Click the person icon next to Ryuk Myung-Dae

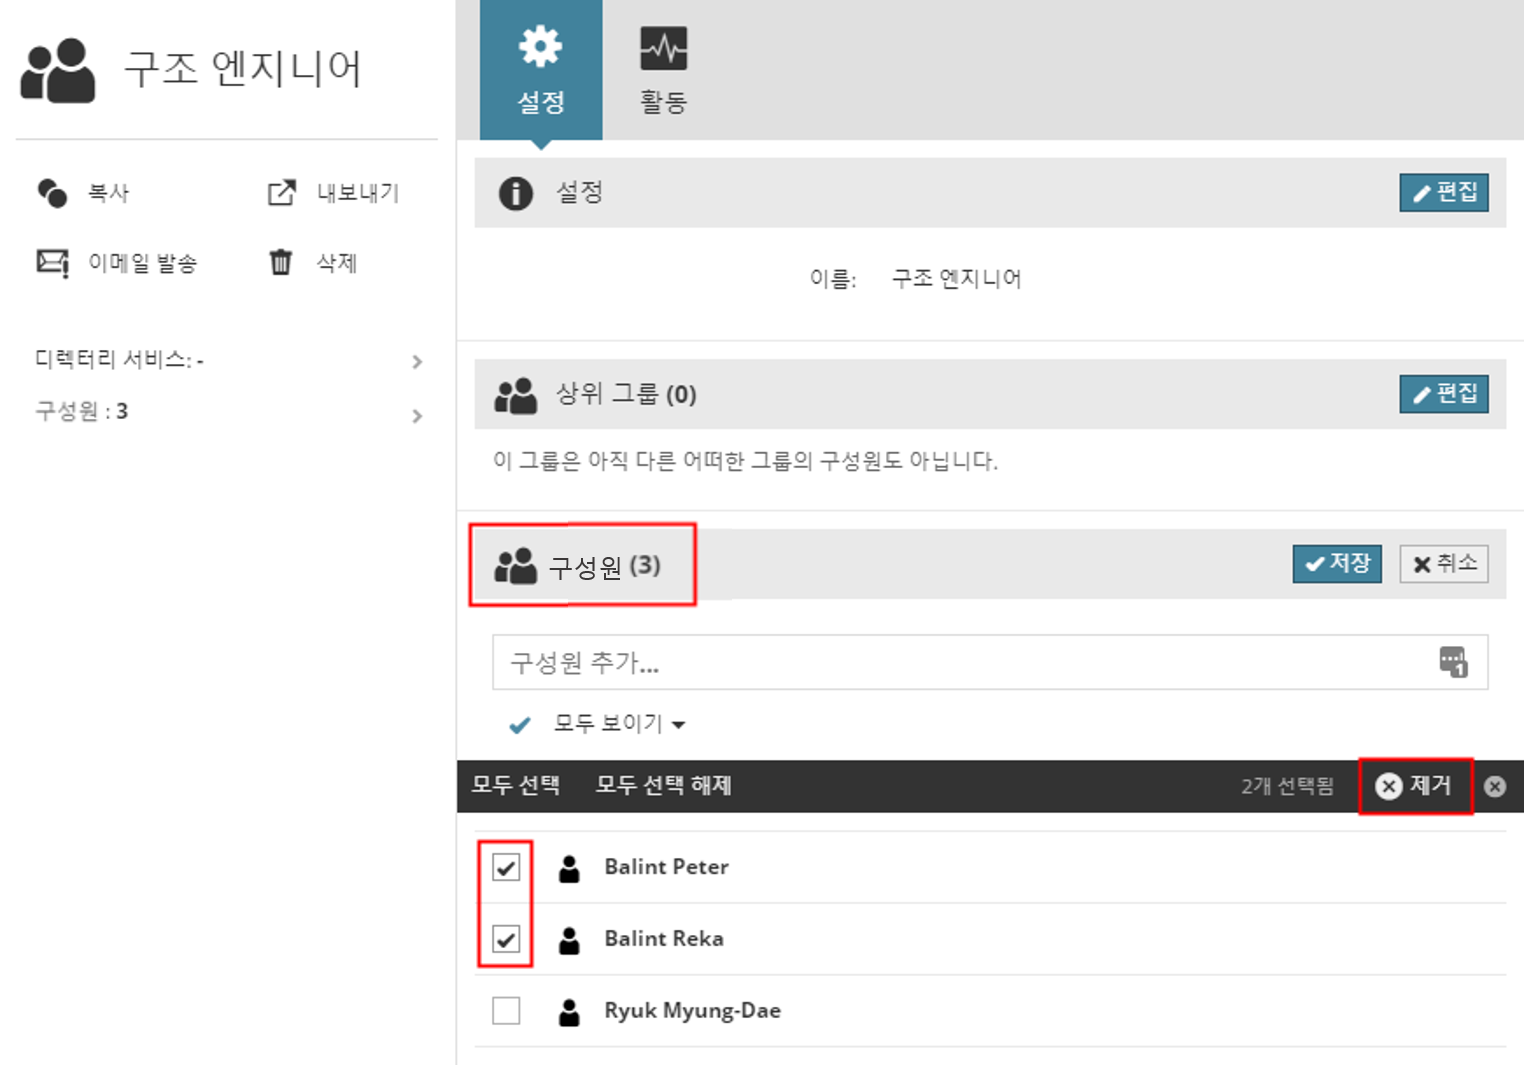569,1012
